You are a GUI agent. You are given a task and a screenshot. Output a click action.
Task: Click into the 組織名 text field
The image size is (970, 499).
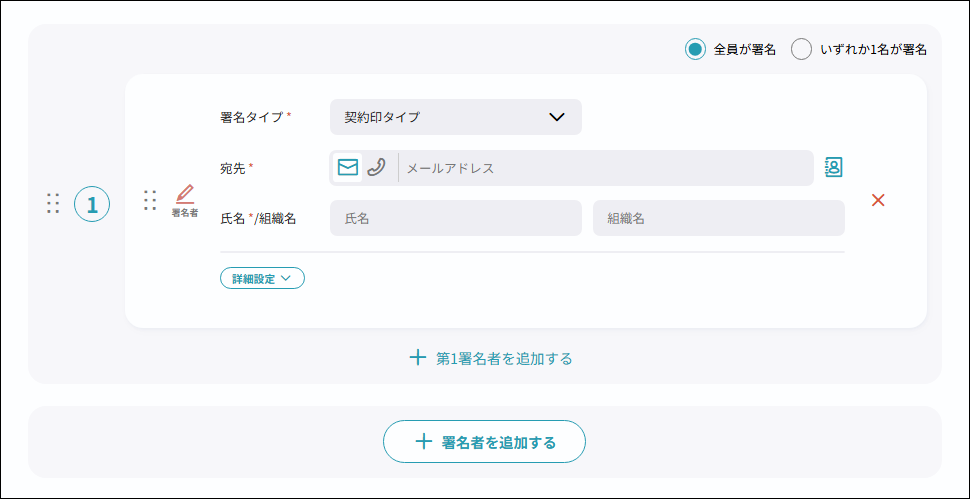pyautogui.click(x=718, y=218)
